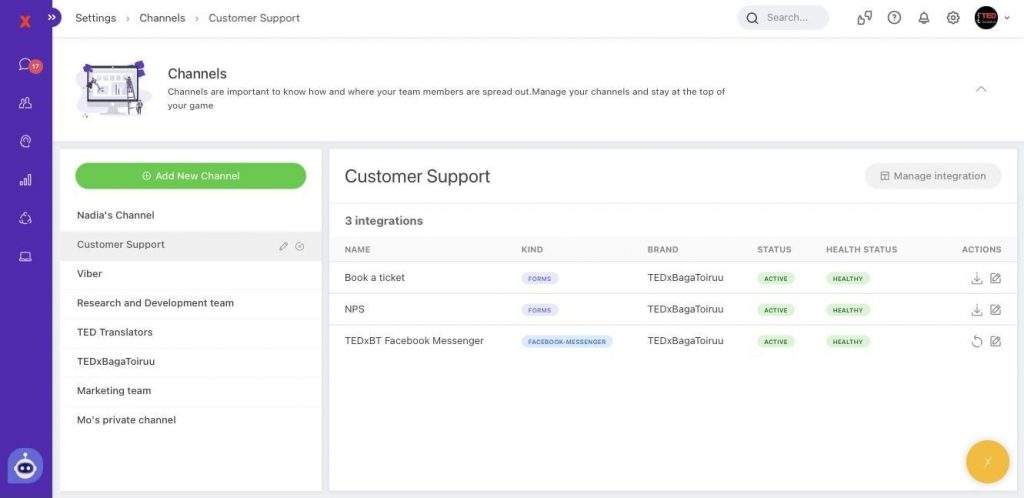Click TEDxBT Facebook Messenger name

(414, 340)
